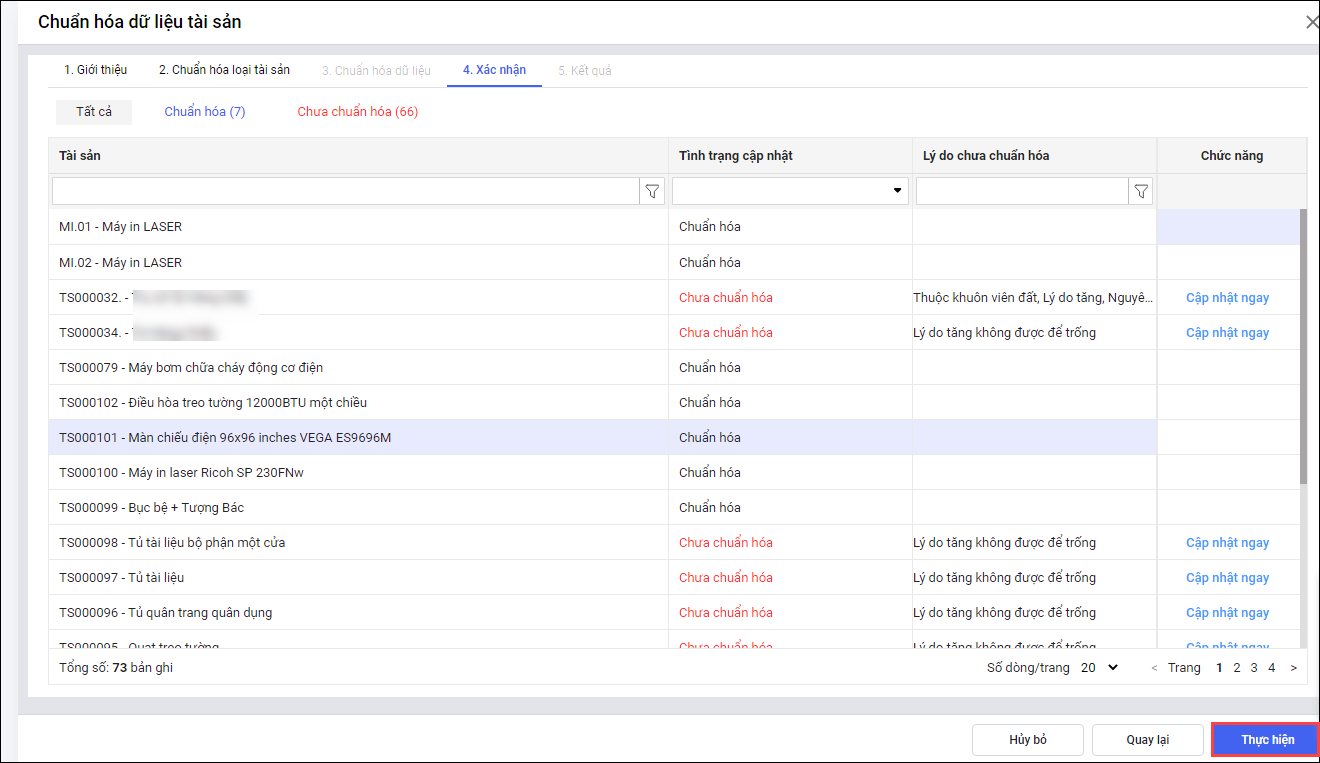Click Cập nhật ngay for TS000098 Tủ tài liệu

pyautogui.click(x=1227, y=543)
